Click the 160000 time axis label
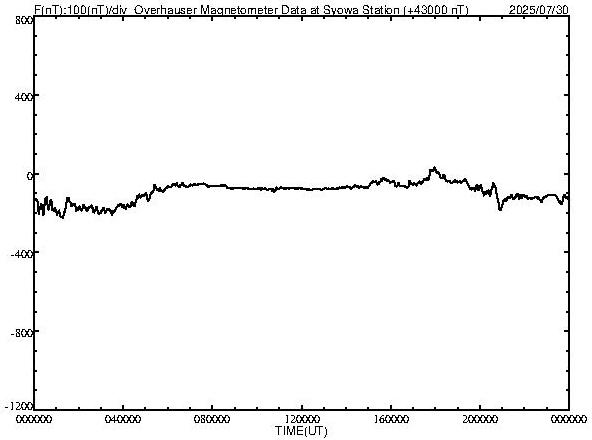The width and height of the screenshot is (592, 440). click(x=391, y=419)
